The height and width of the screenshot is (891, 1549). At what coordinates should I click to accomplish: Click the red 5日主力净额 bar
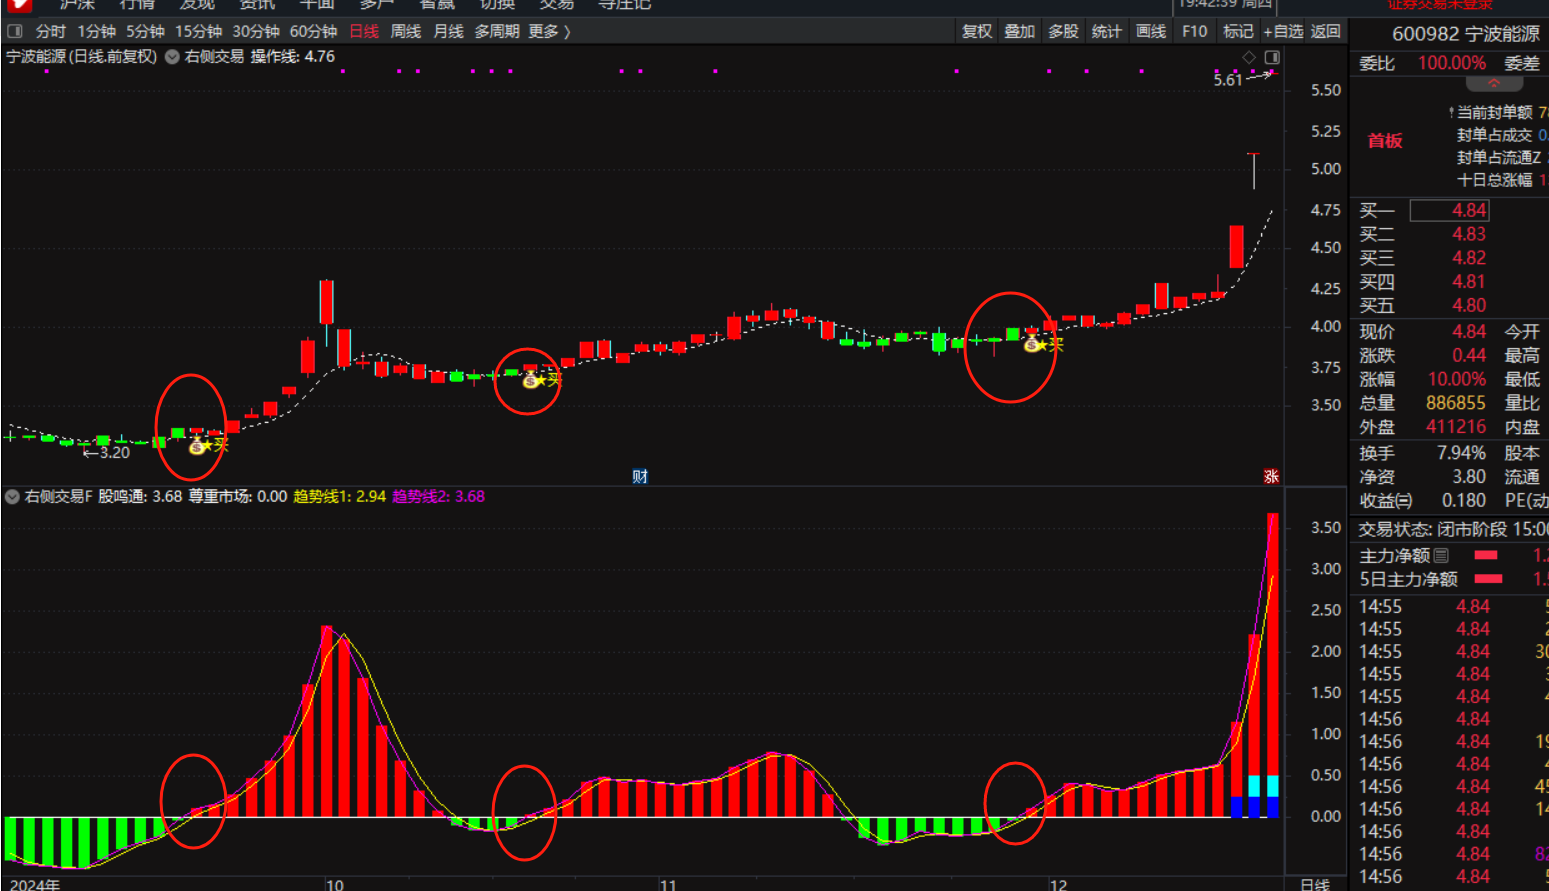click(1488, 579)
